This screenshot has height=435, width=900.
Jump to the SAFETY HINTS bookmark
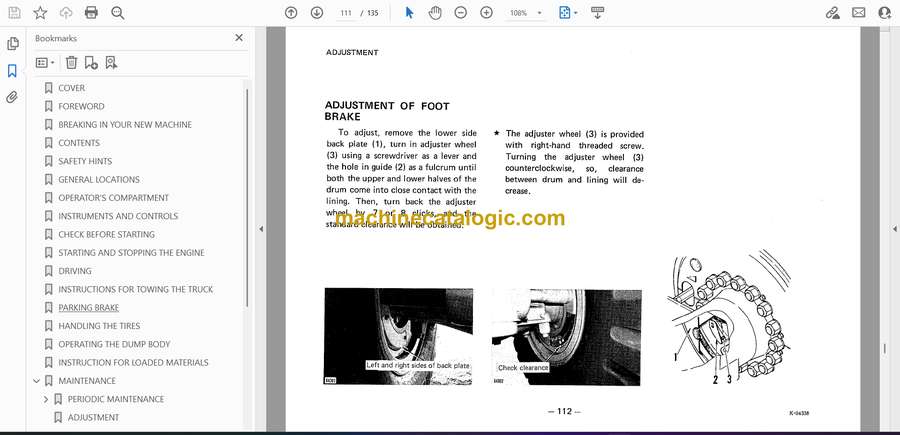tap(85, 161)
